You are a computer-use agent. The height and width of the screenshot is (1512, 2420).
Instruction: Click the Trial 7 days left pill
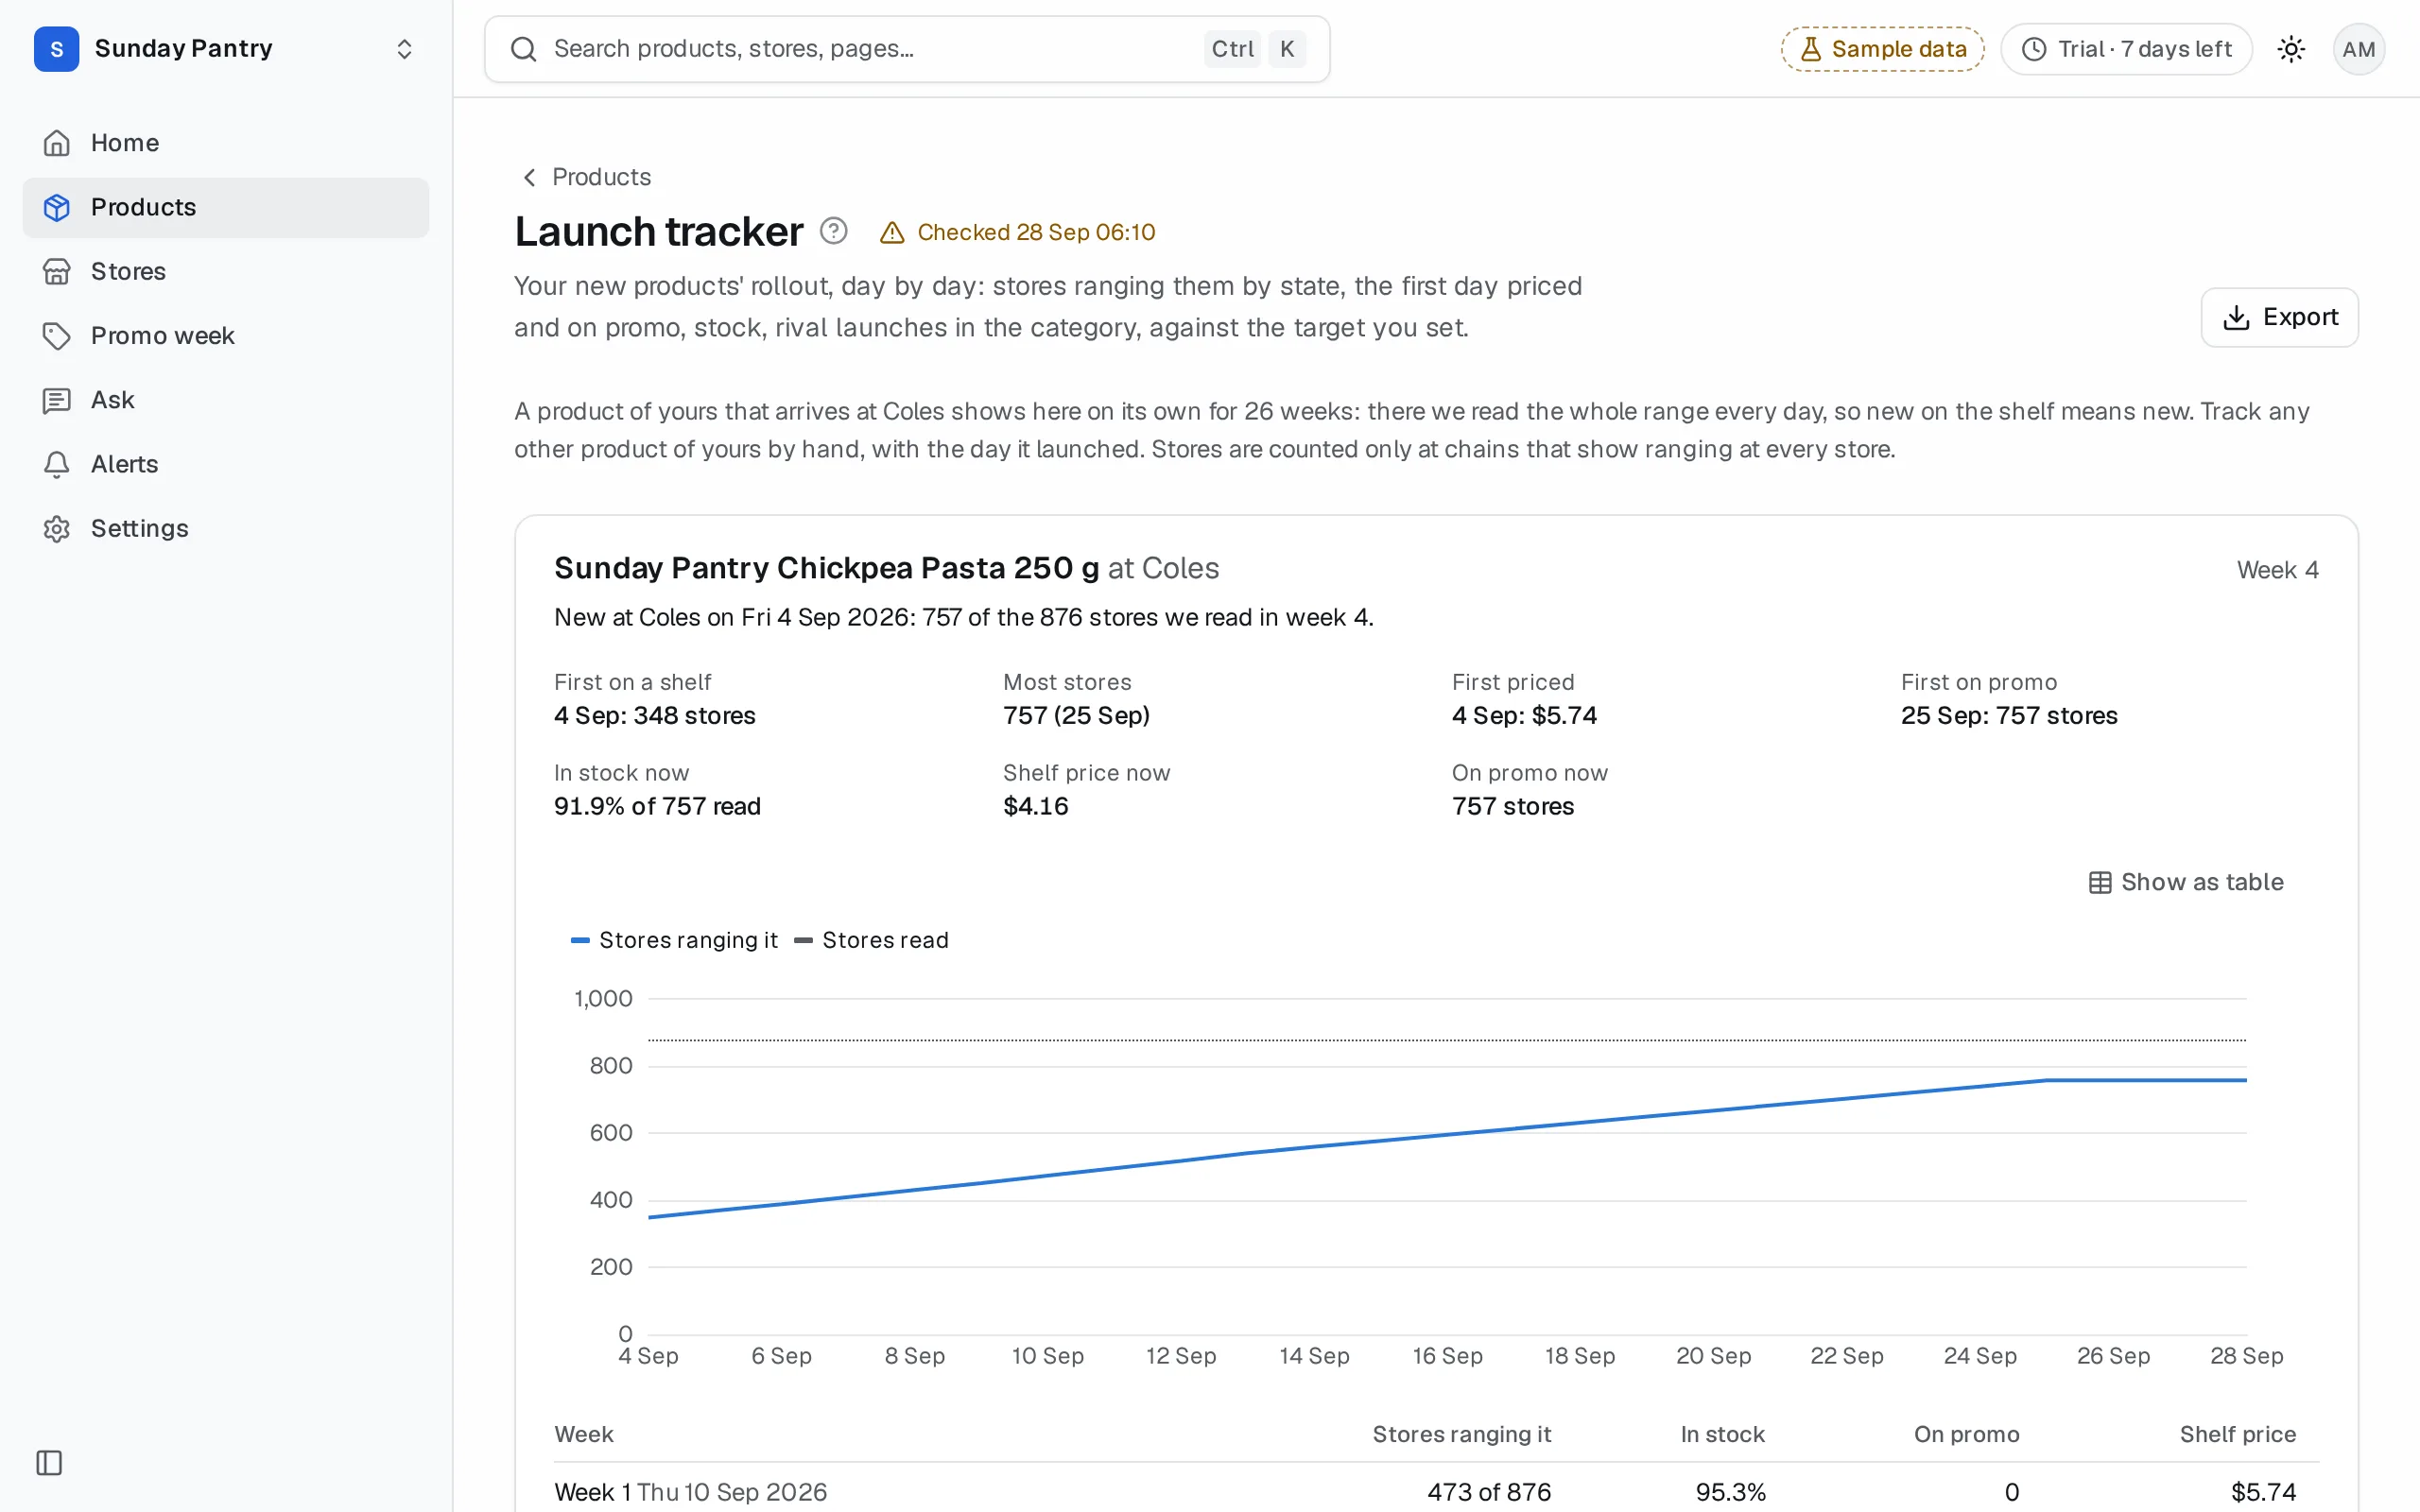[2126, 49]
